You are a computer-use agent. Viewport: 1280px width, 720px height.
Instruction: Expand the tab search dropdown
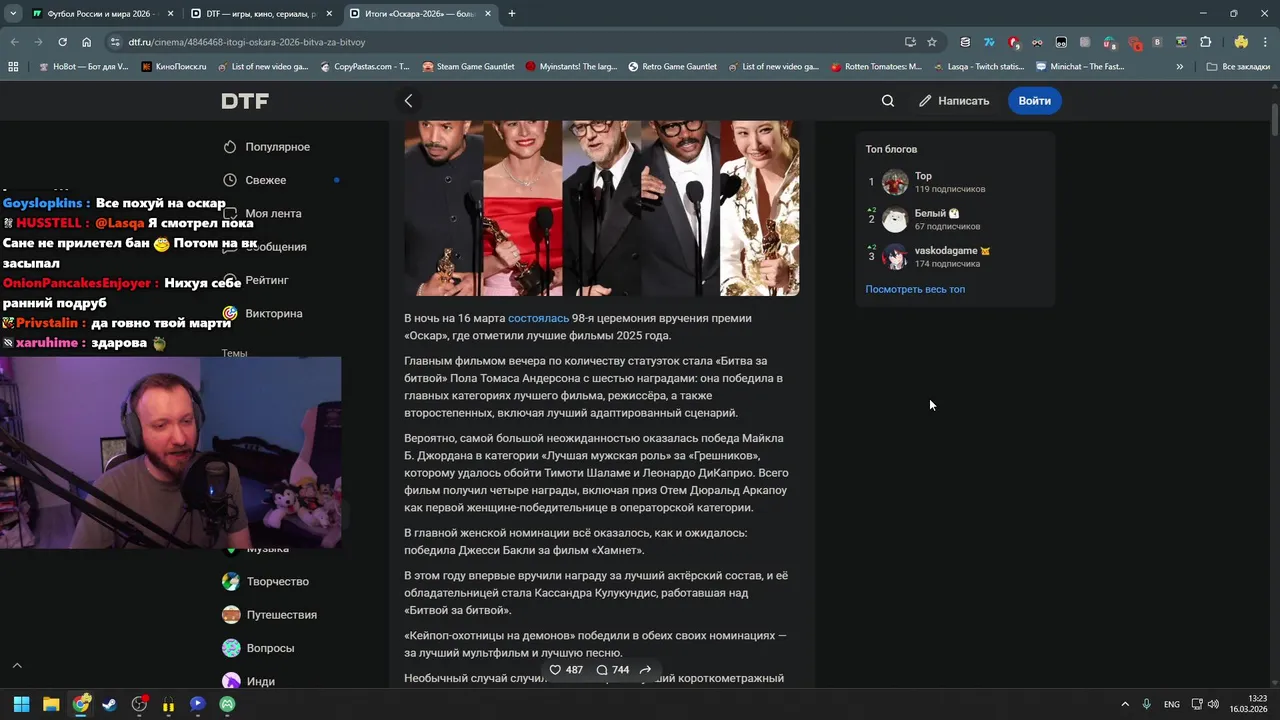tap(13, 14)
